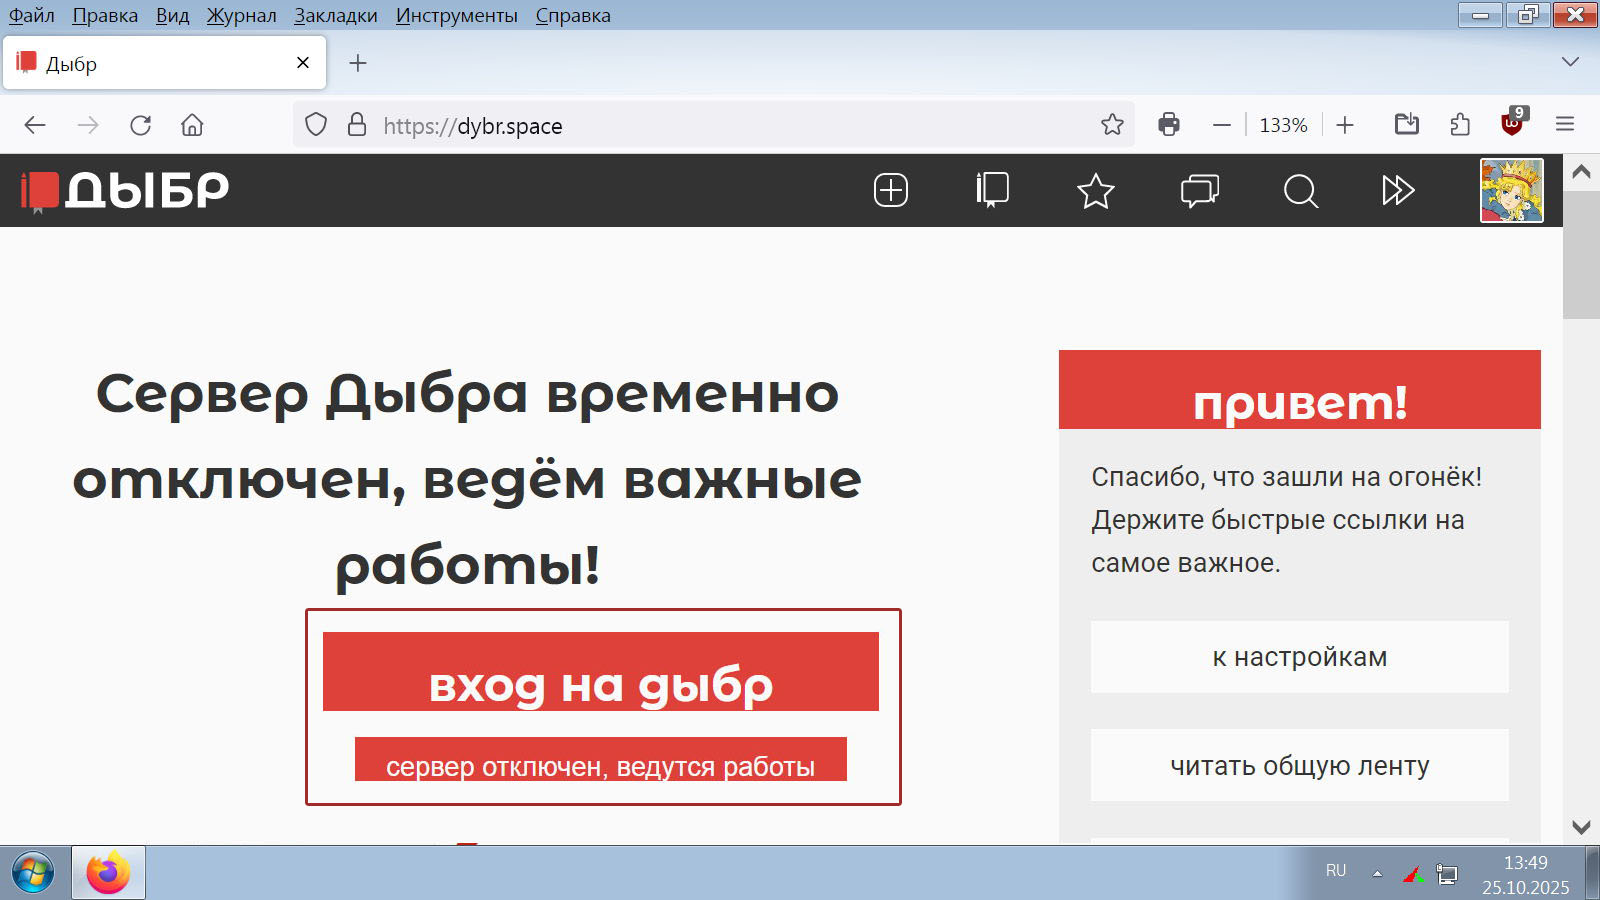Open the Инструменты menu
Image resolution: width=1600 pixels, height=900 pixels.
(x=456, y=15)
